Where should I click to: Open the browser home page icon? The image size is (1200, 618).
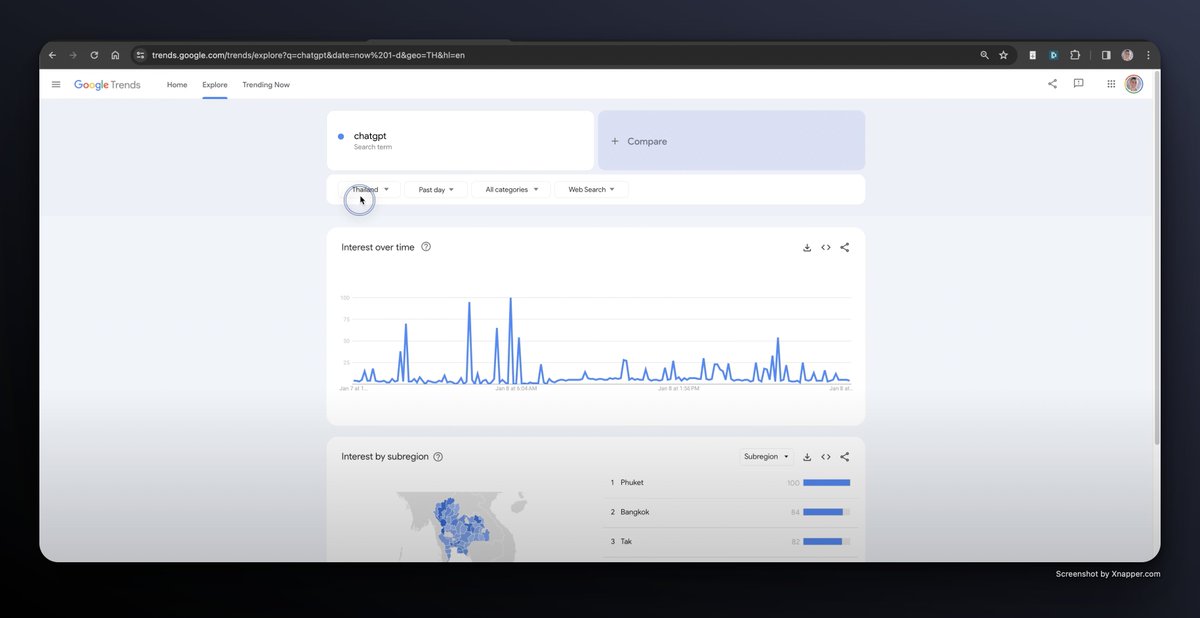tap(115, 55)
